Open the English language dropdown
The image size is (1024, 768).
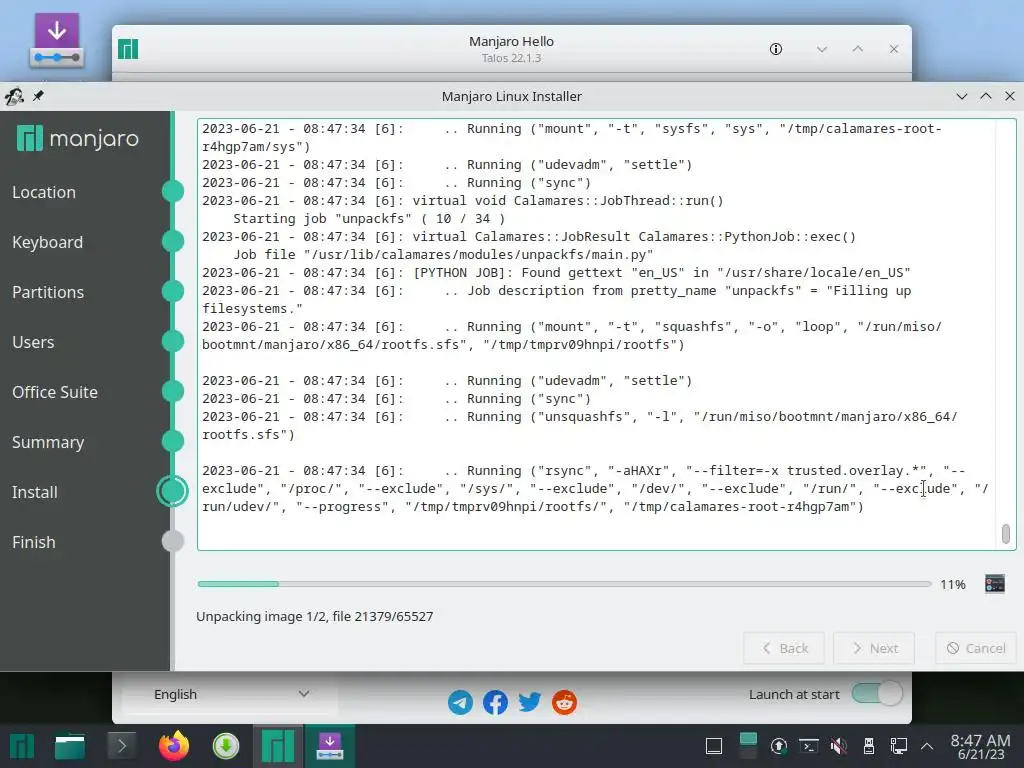click(x=230, y=694)
